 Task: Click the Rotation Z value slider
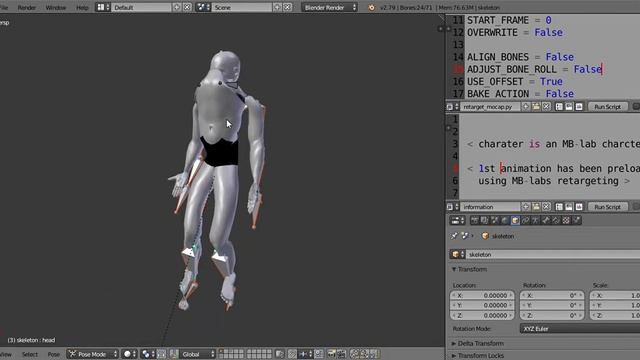[552, 316]
